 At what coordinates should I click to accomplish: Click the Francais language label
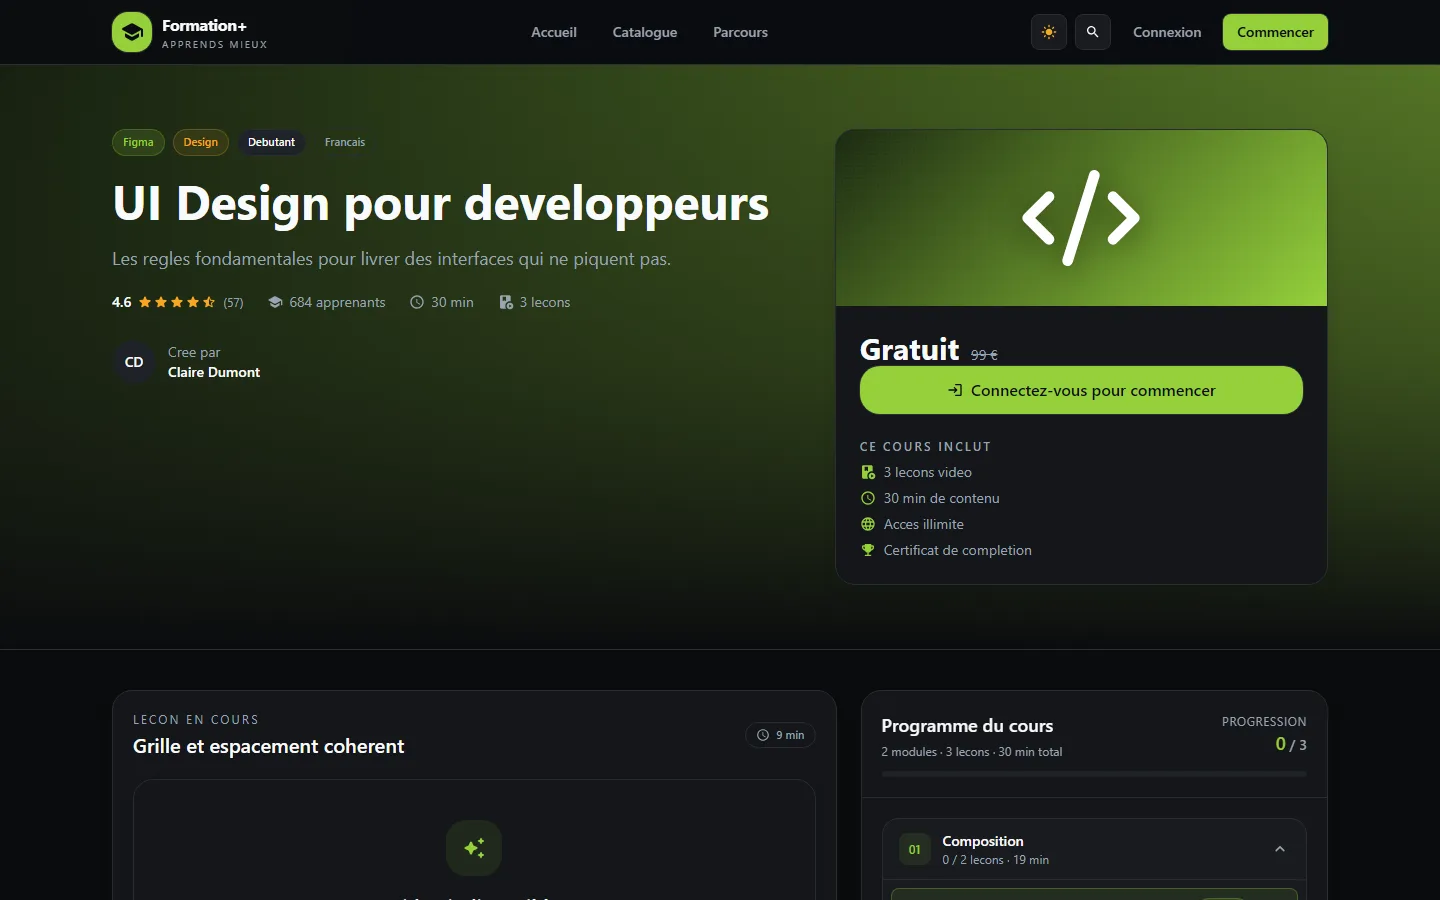click(x=345, y=142)
